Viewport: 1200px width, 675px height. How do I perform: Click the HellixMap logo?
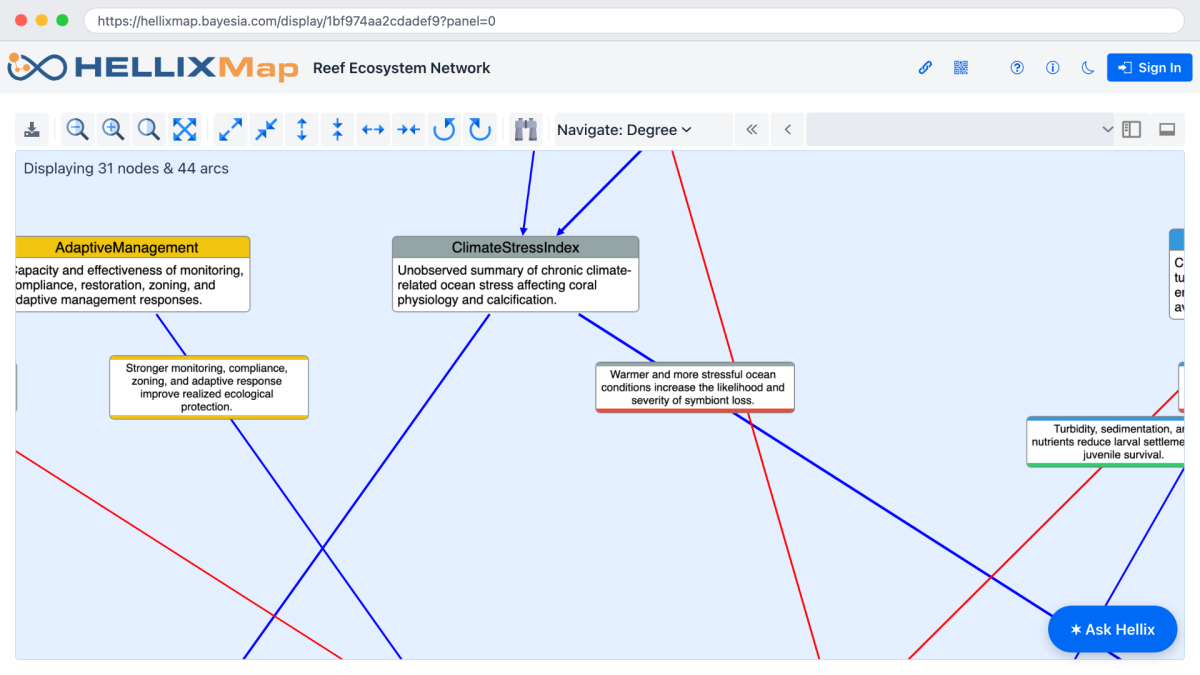pyautogui.click(x=152, y=67)
